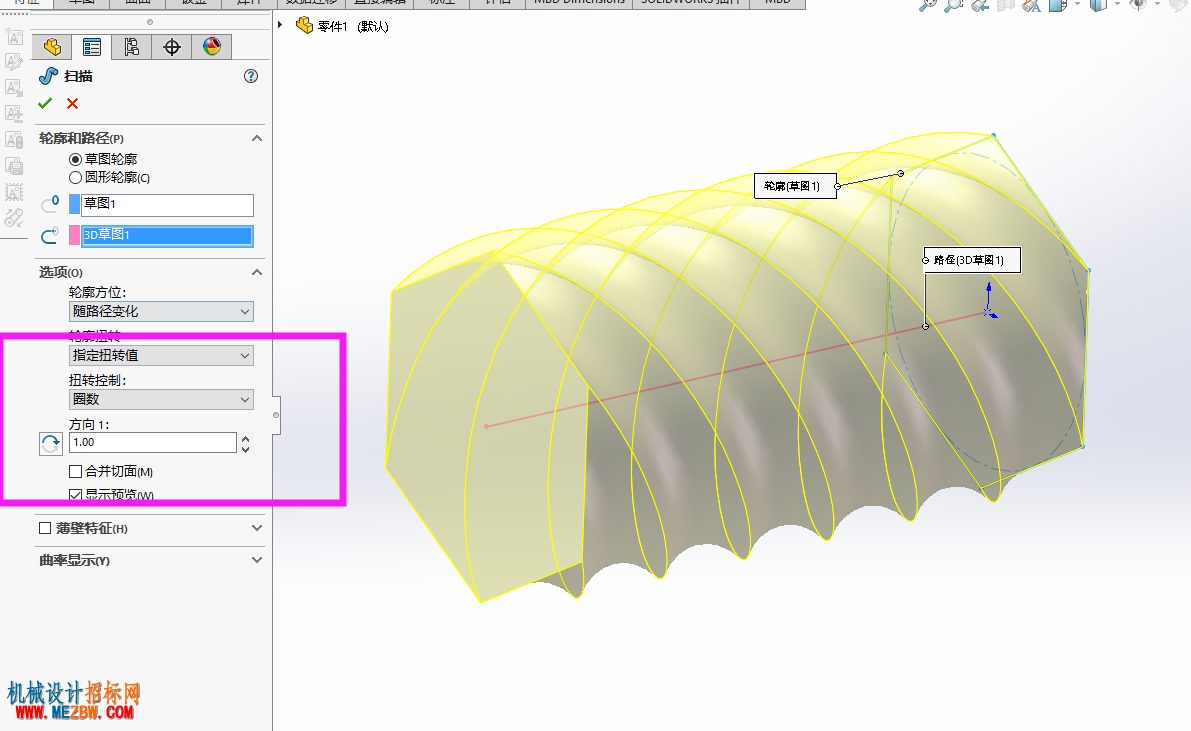
Task: Open the DimXpertManager crosshair tab
Action: (172, 47)
